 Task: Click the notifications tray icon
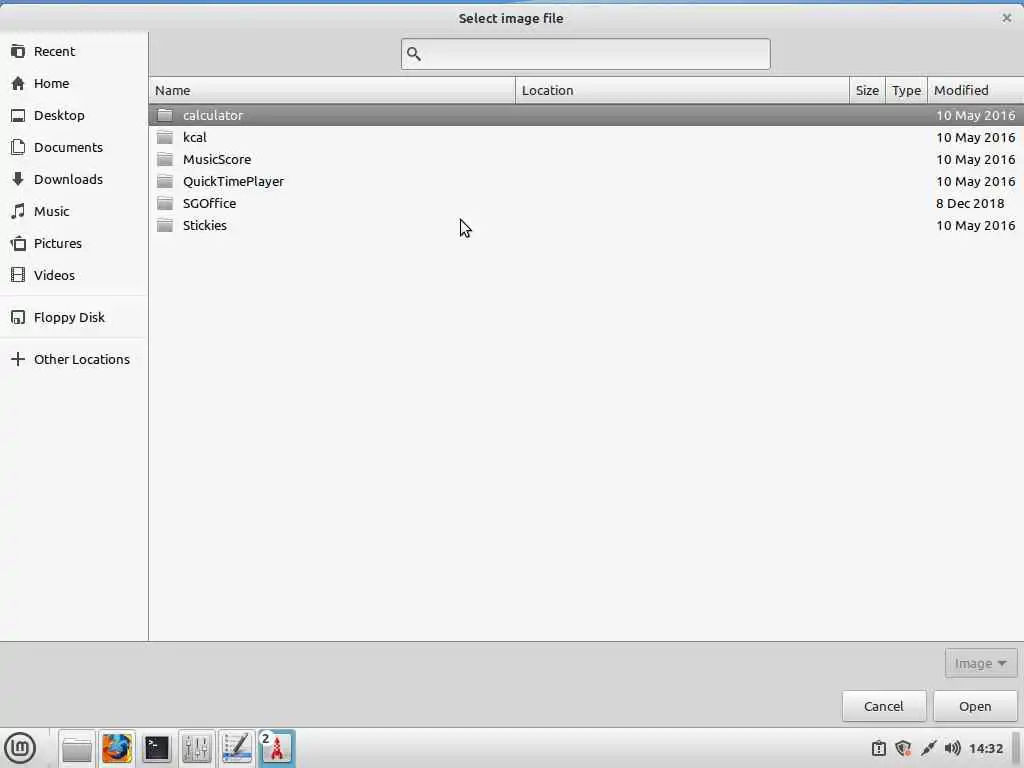[x=879, y=748]
